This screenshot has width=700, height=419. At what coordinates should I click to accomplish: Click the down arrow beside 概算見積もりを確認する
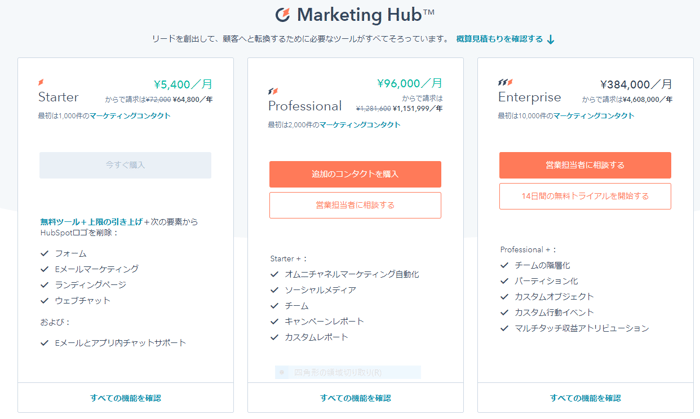[551, 40]
